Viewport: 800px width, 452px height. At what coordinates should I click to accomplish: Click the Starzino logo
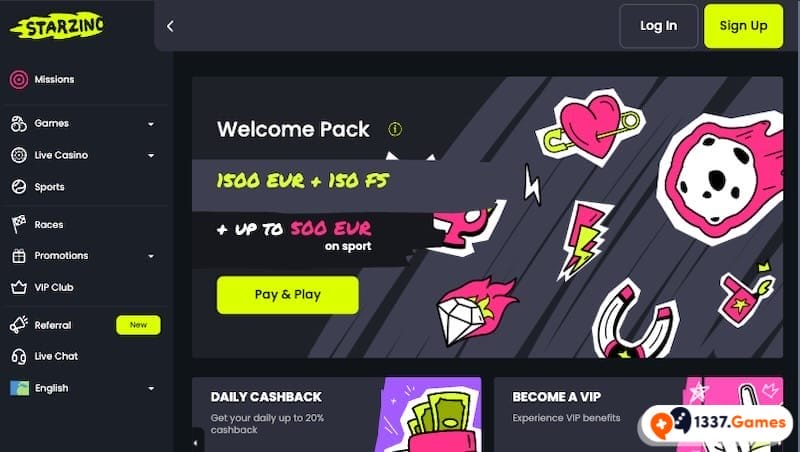point(57,26)
